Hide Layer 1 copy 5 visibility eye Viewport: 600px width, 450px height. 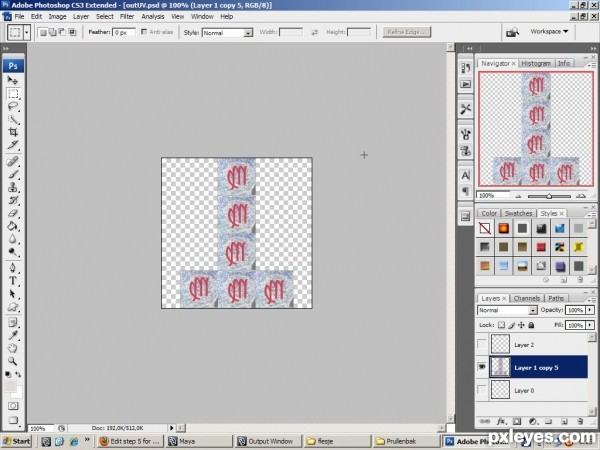[482, 367]
